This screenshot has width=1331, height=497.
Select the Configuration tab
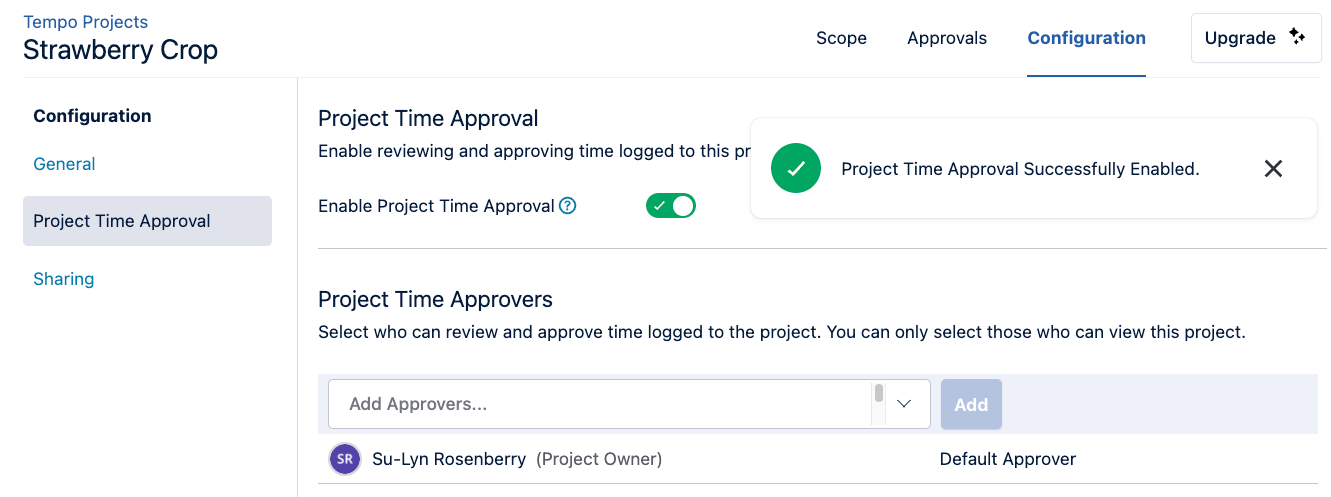tap(1086, 38)
